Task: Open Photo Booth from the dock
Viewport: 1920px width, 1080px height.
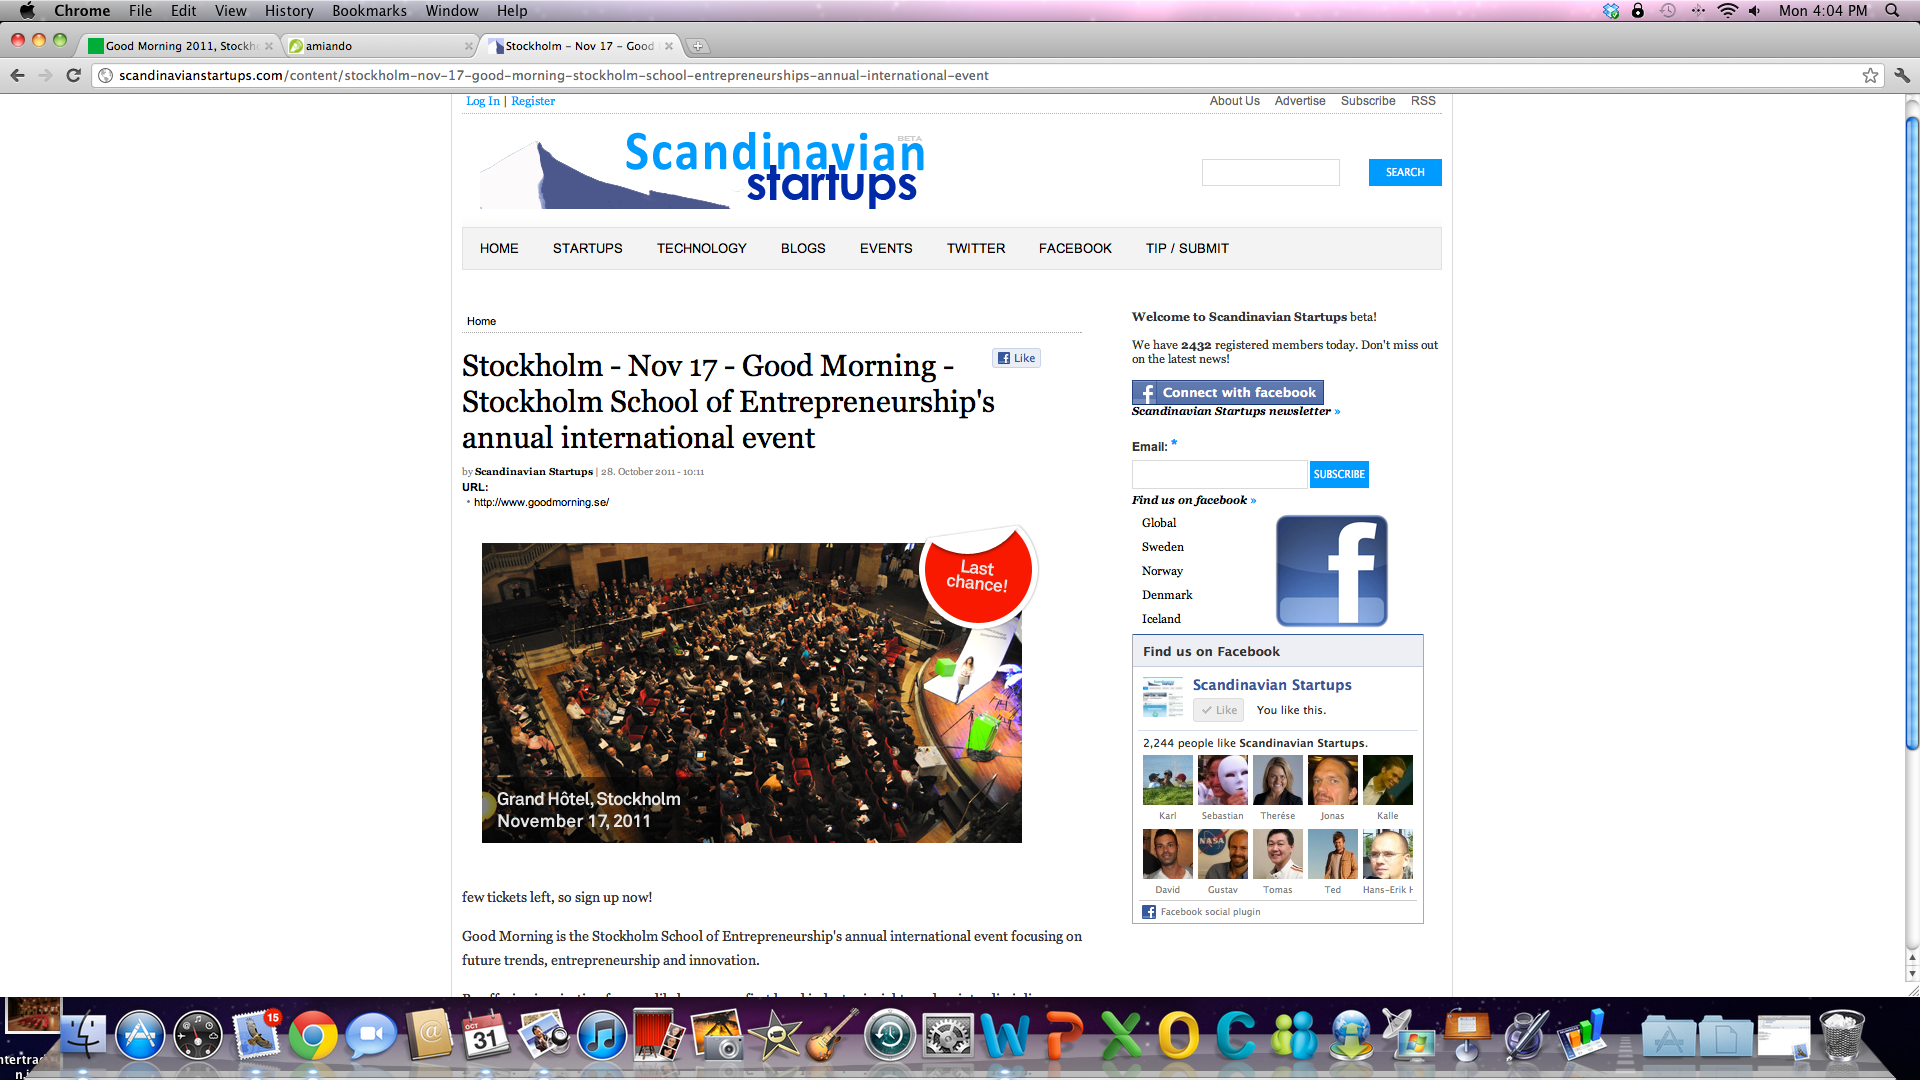Action: pos(659,1035)
